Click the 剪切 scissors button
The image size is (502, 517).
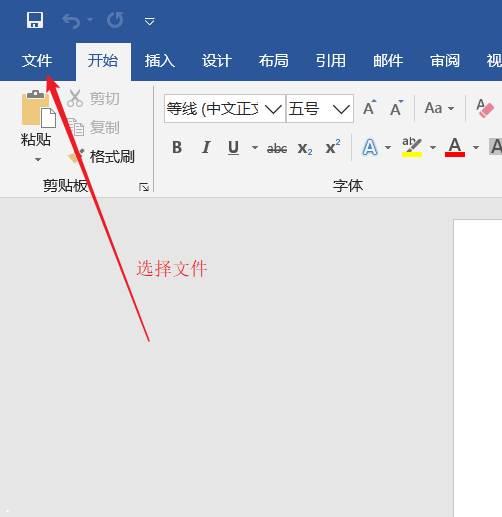coord(93,98)
